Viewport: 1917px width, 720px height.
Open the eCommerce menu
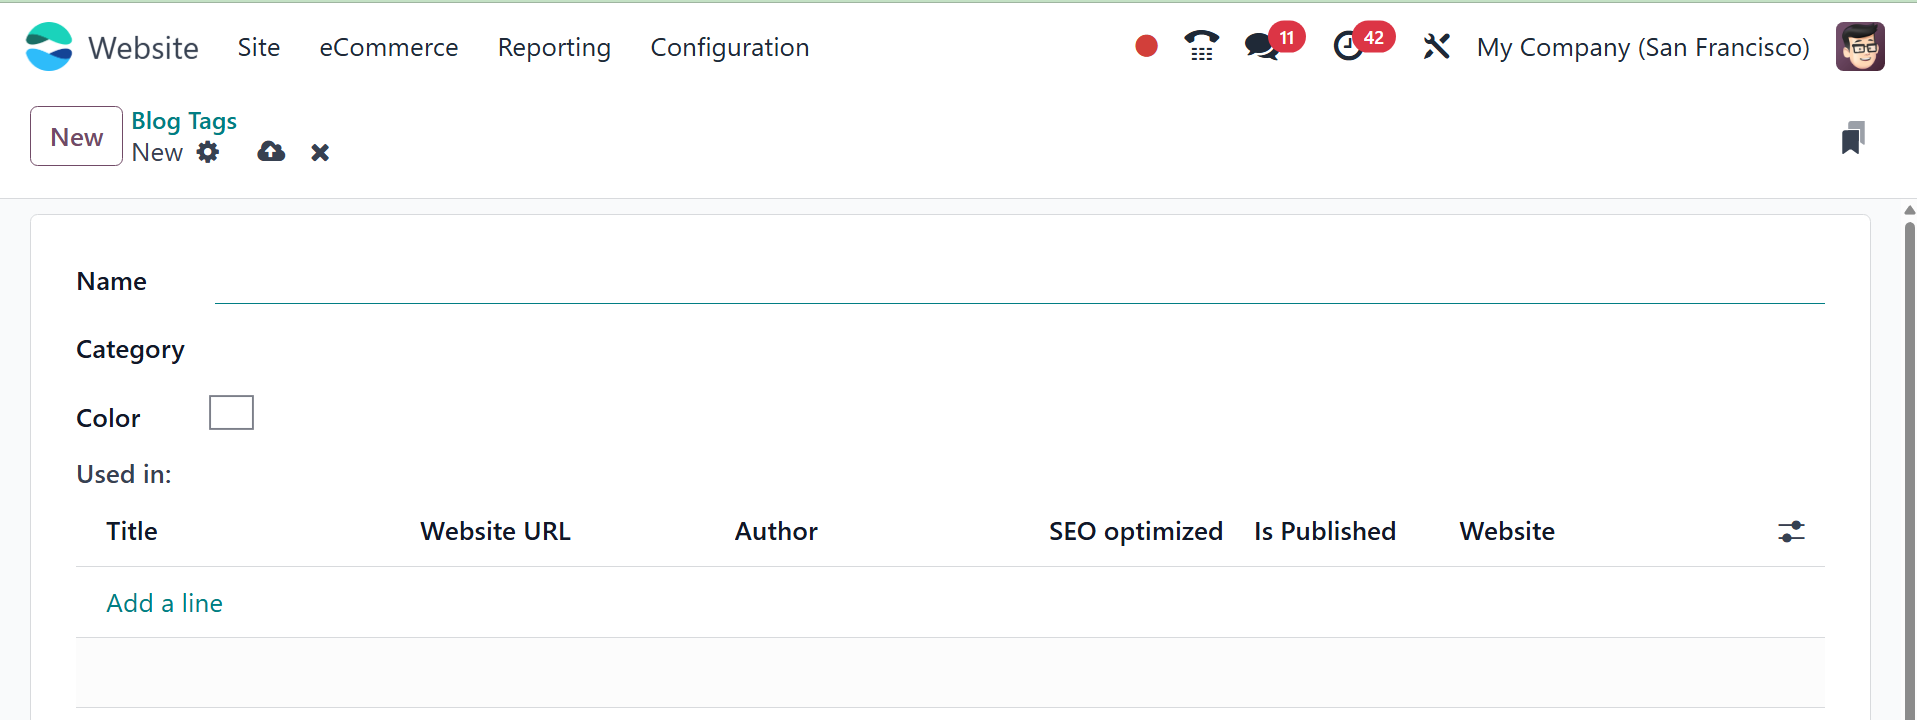pos(388,47)
